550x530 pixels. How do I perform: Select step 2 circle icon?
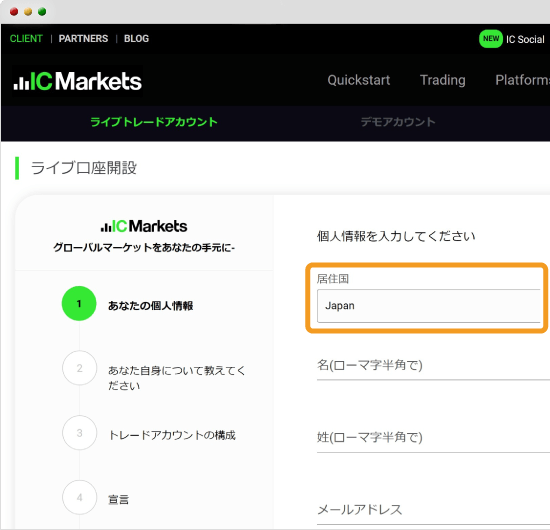point(80,368)
